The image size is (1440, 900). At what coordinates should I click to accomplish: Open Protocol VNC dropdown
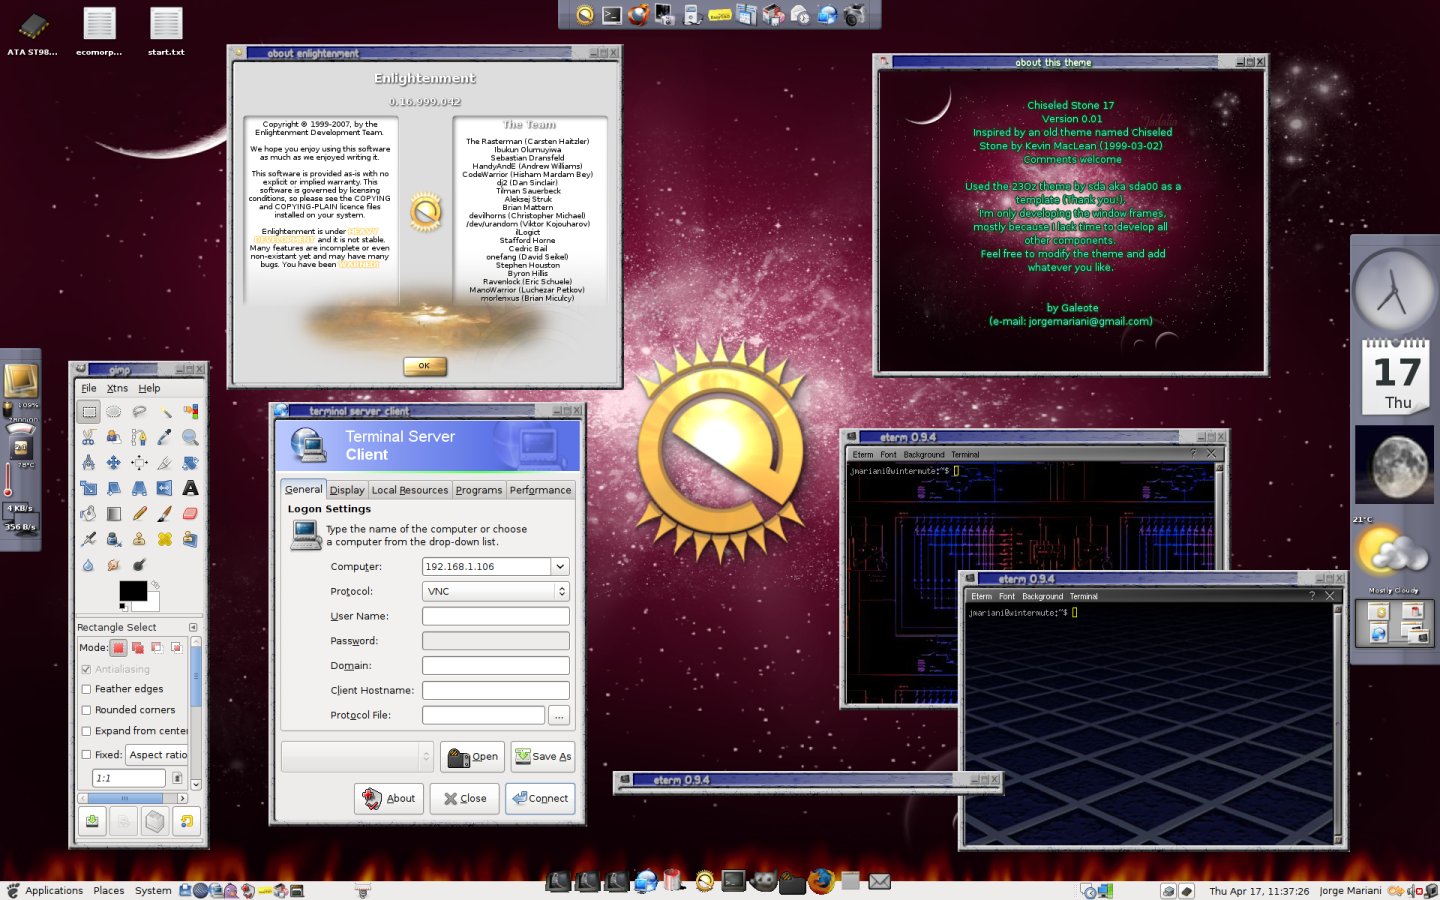coord(496,591)
